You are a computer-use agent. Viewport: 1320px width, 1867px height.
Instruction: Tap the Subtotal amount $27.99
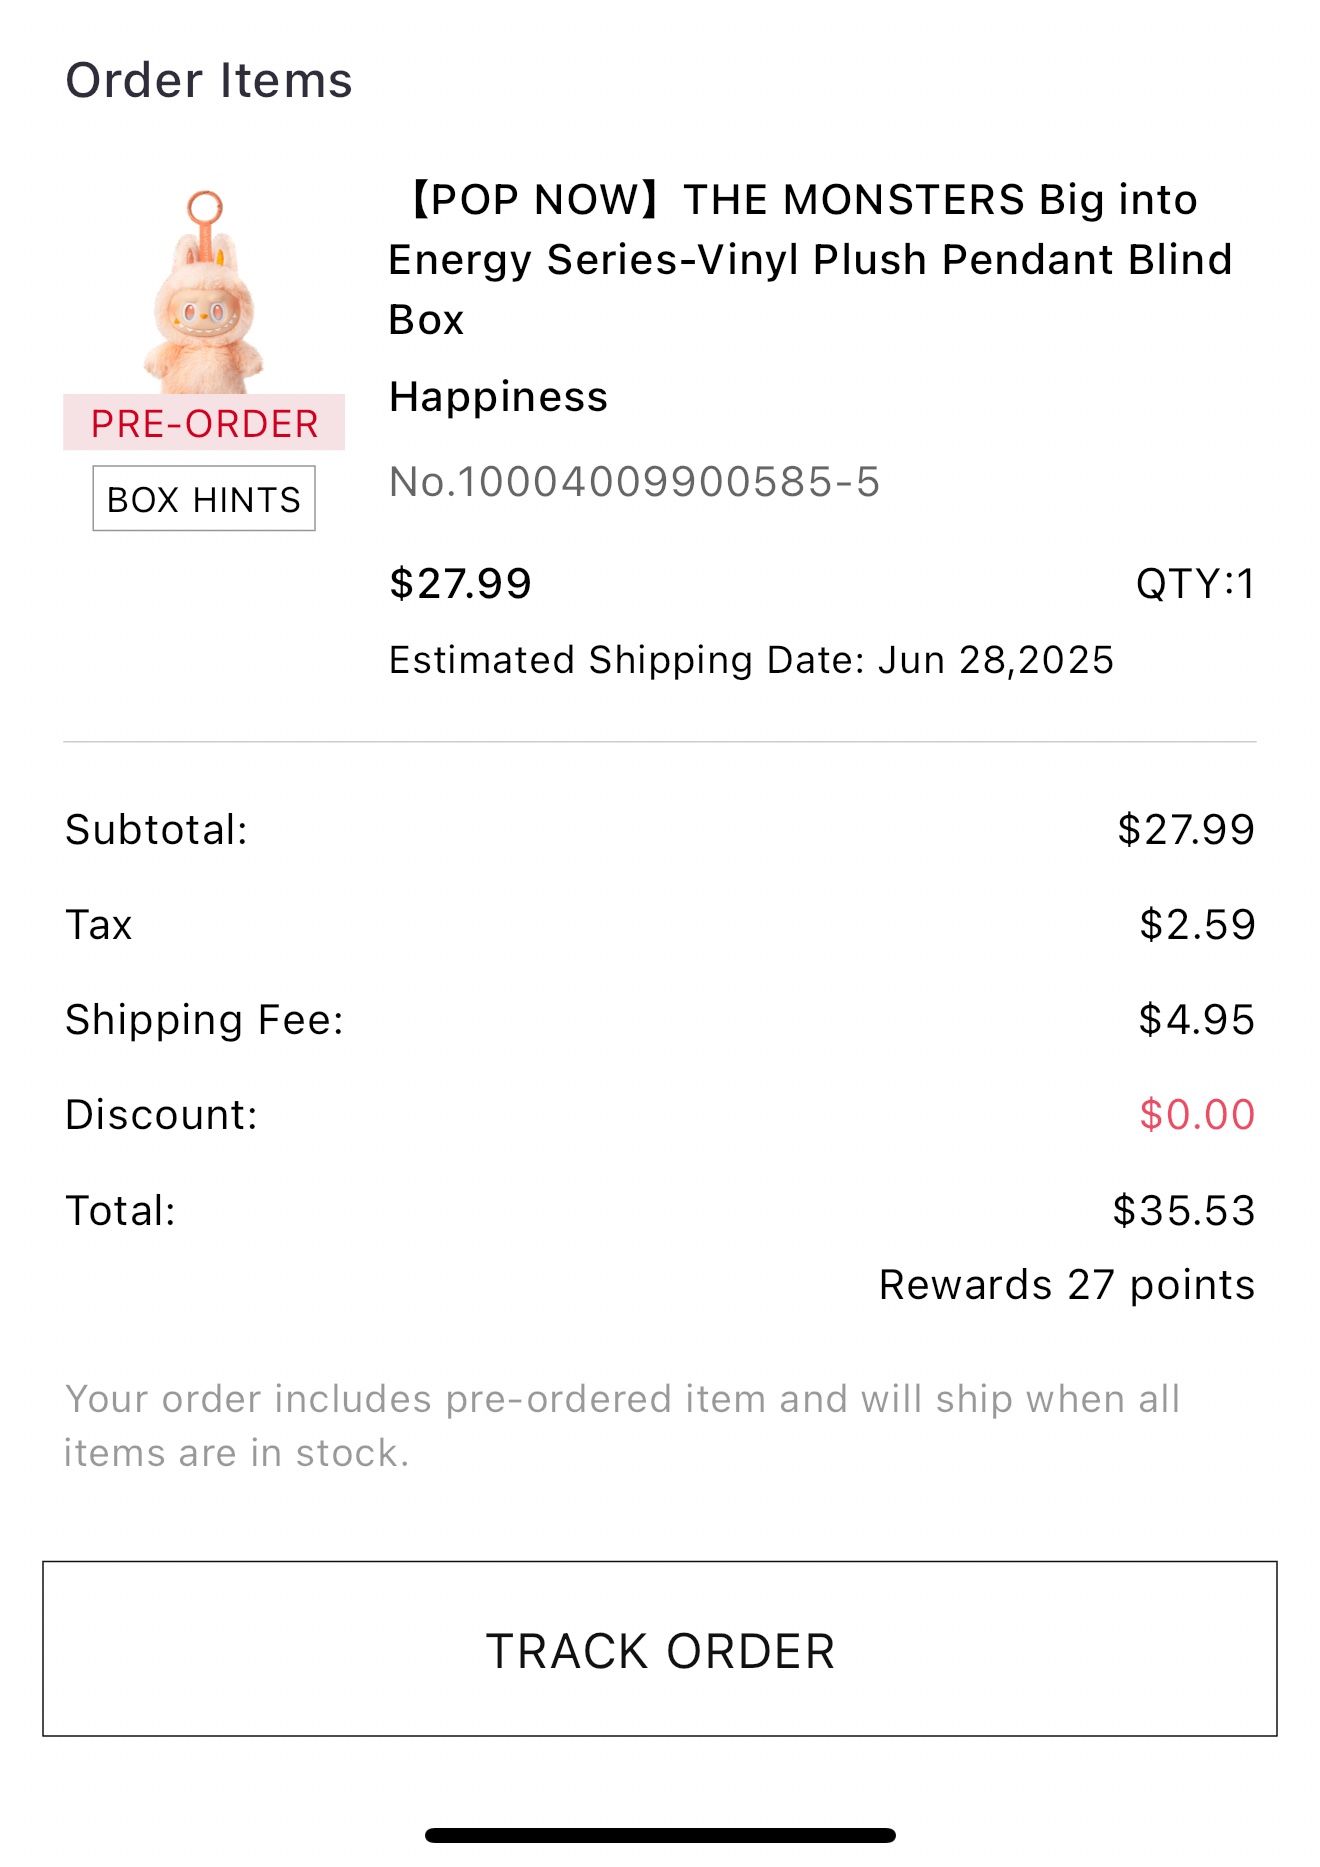pos(1186,830)
